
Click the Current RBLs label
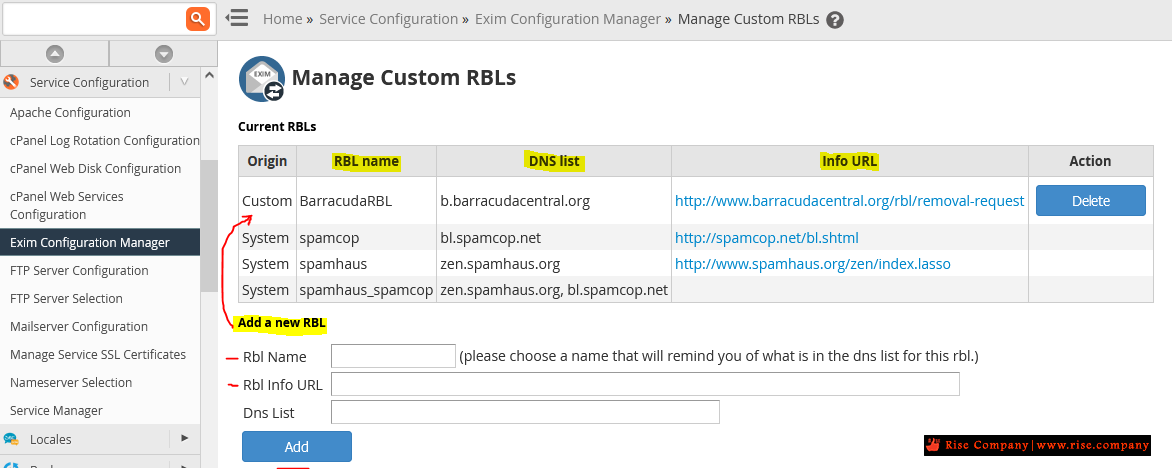tap(277, 127)
